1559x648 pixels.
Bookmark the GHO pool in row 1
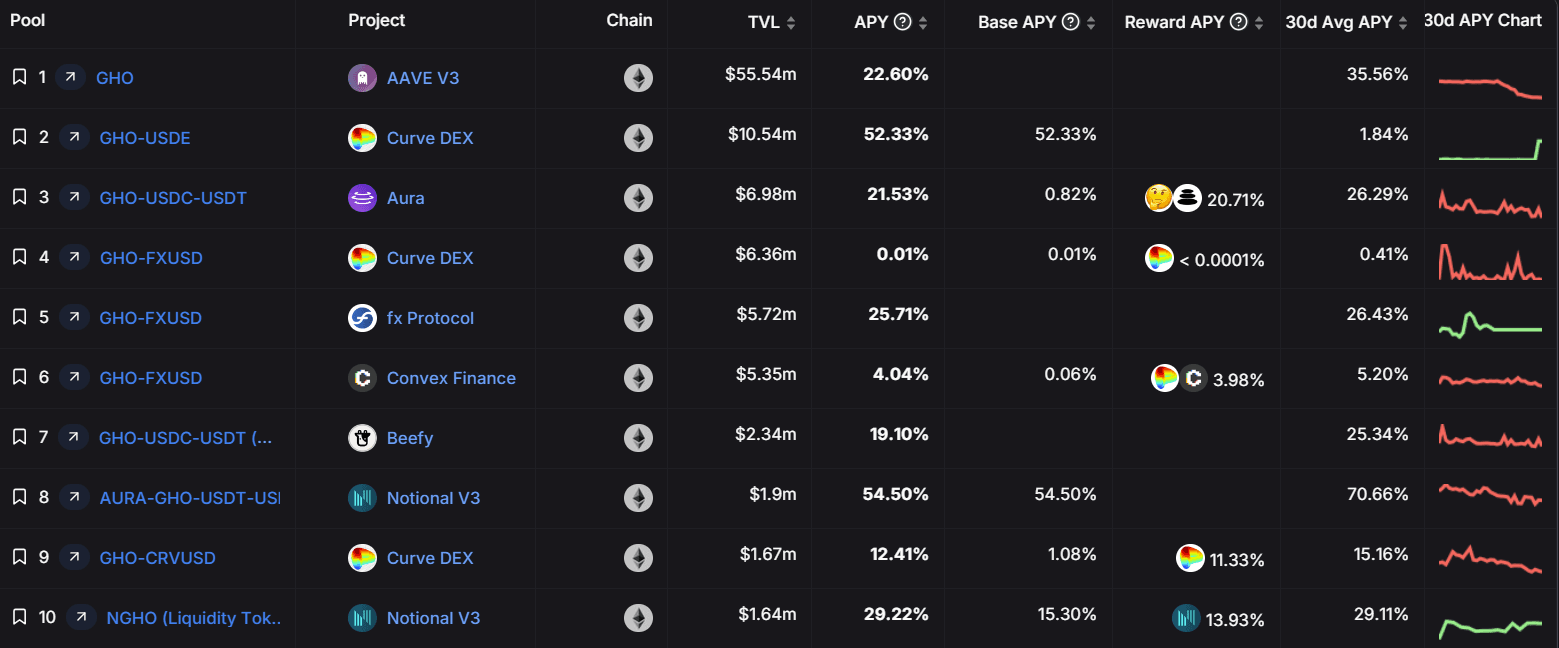[19, 77]
